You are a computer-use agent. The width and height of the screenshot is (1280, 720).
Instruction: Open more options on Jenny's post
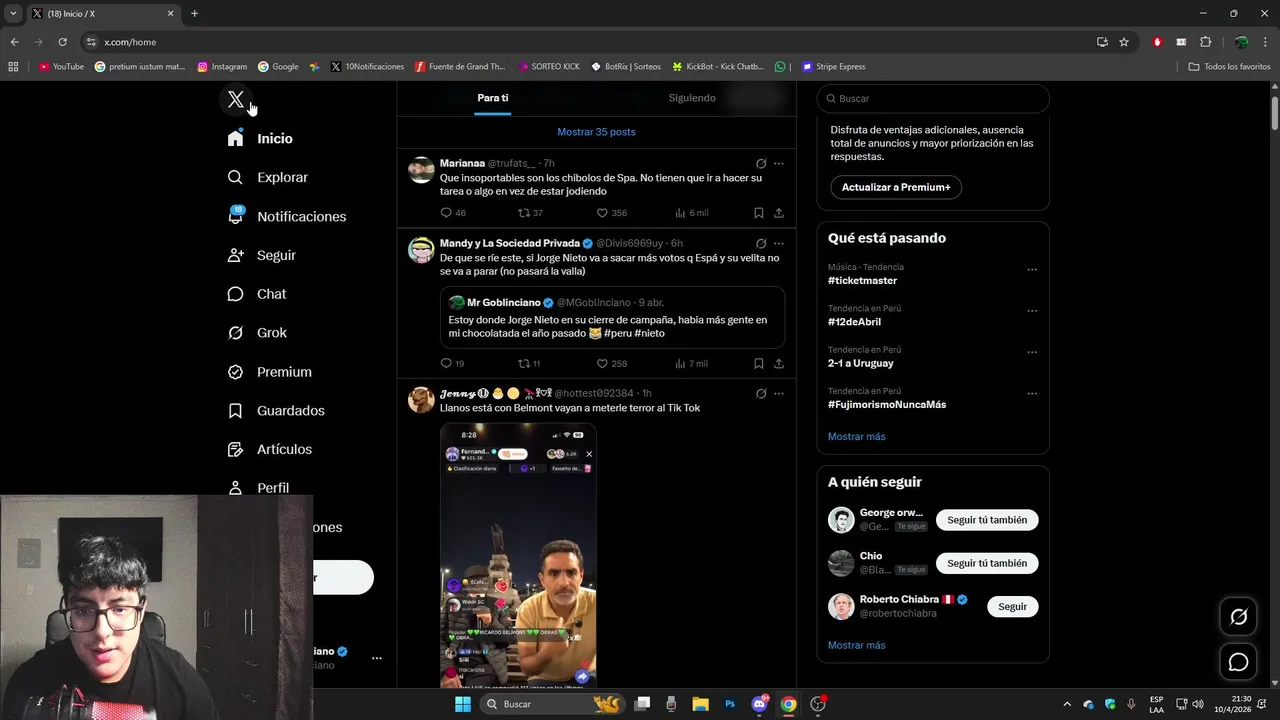tap(779, 394)
